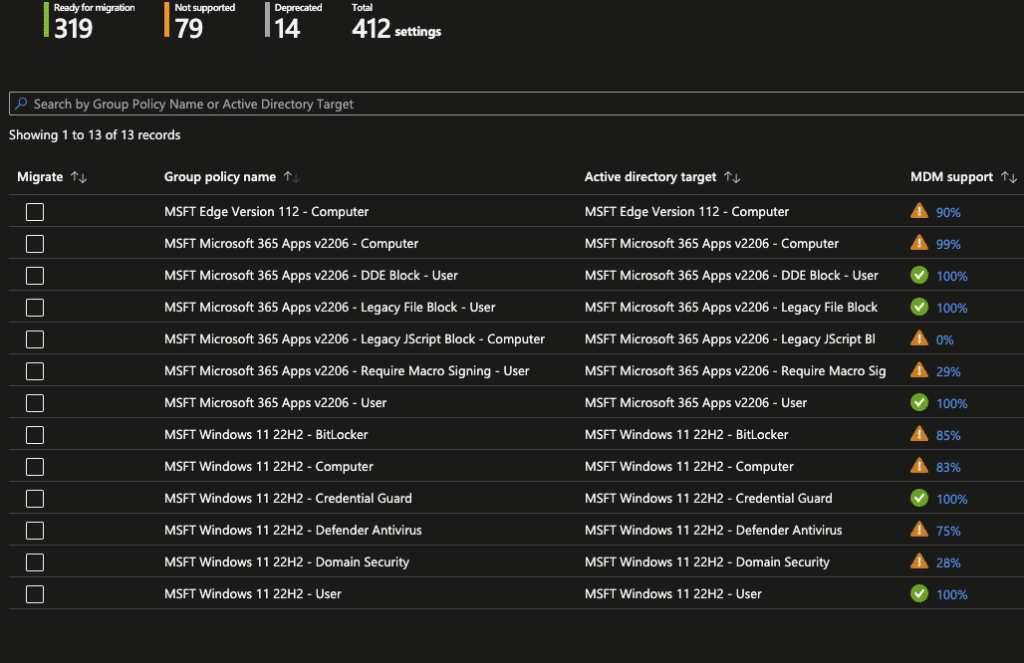Click MDM support column header
Screen dimensions: 1024x663
952,177
